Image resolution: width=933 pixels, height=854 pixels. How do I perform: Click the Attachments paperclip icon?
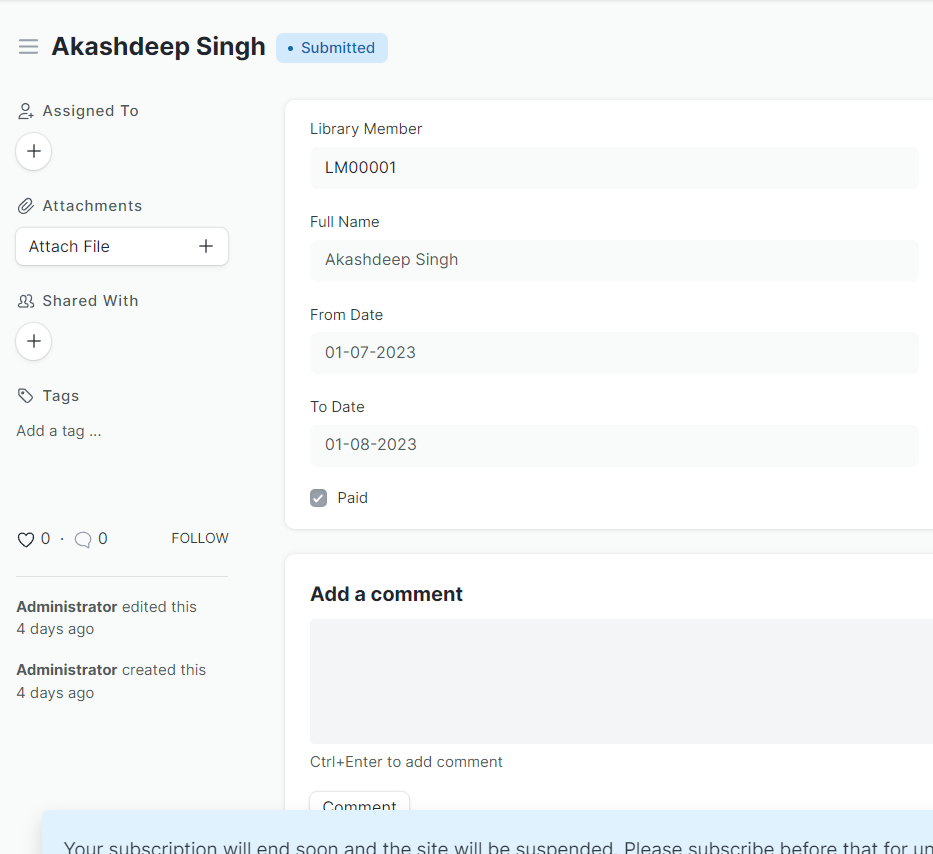tap(23, 205)
